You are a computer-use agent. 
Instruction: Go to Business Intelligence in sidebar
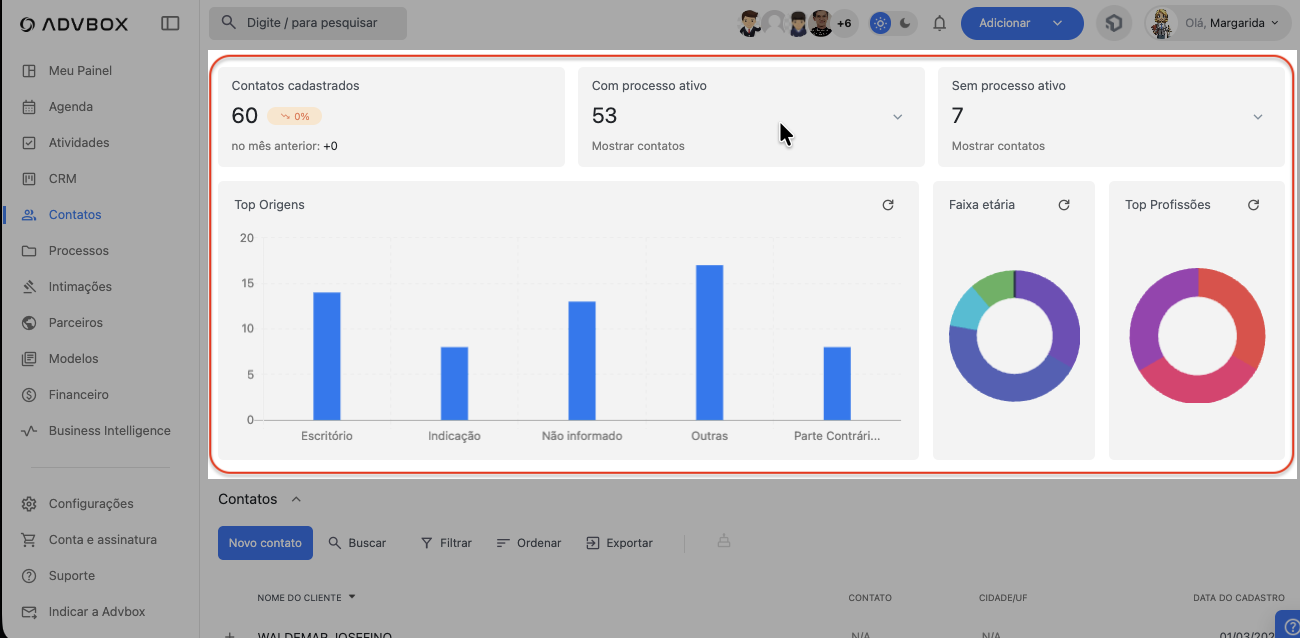pyautogui.click(x=109, y=431)
